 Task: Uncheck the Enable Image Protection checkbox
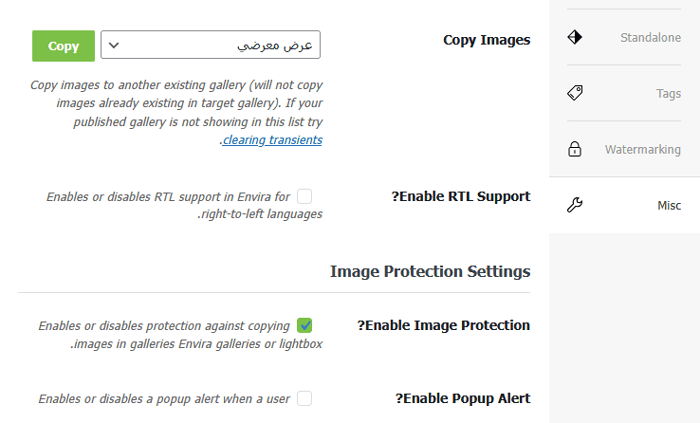coord(304,325)
